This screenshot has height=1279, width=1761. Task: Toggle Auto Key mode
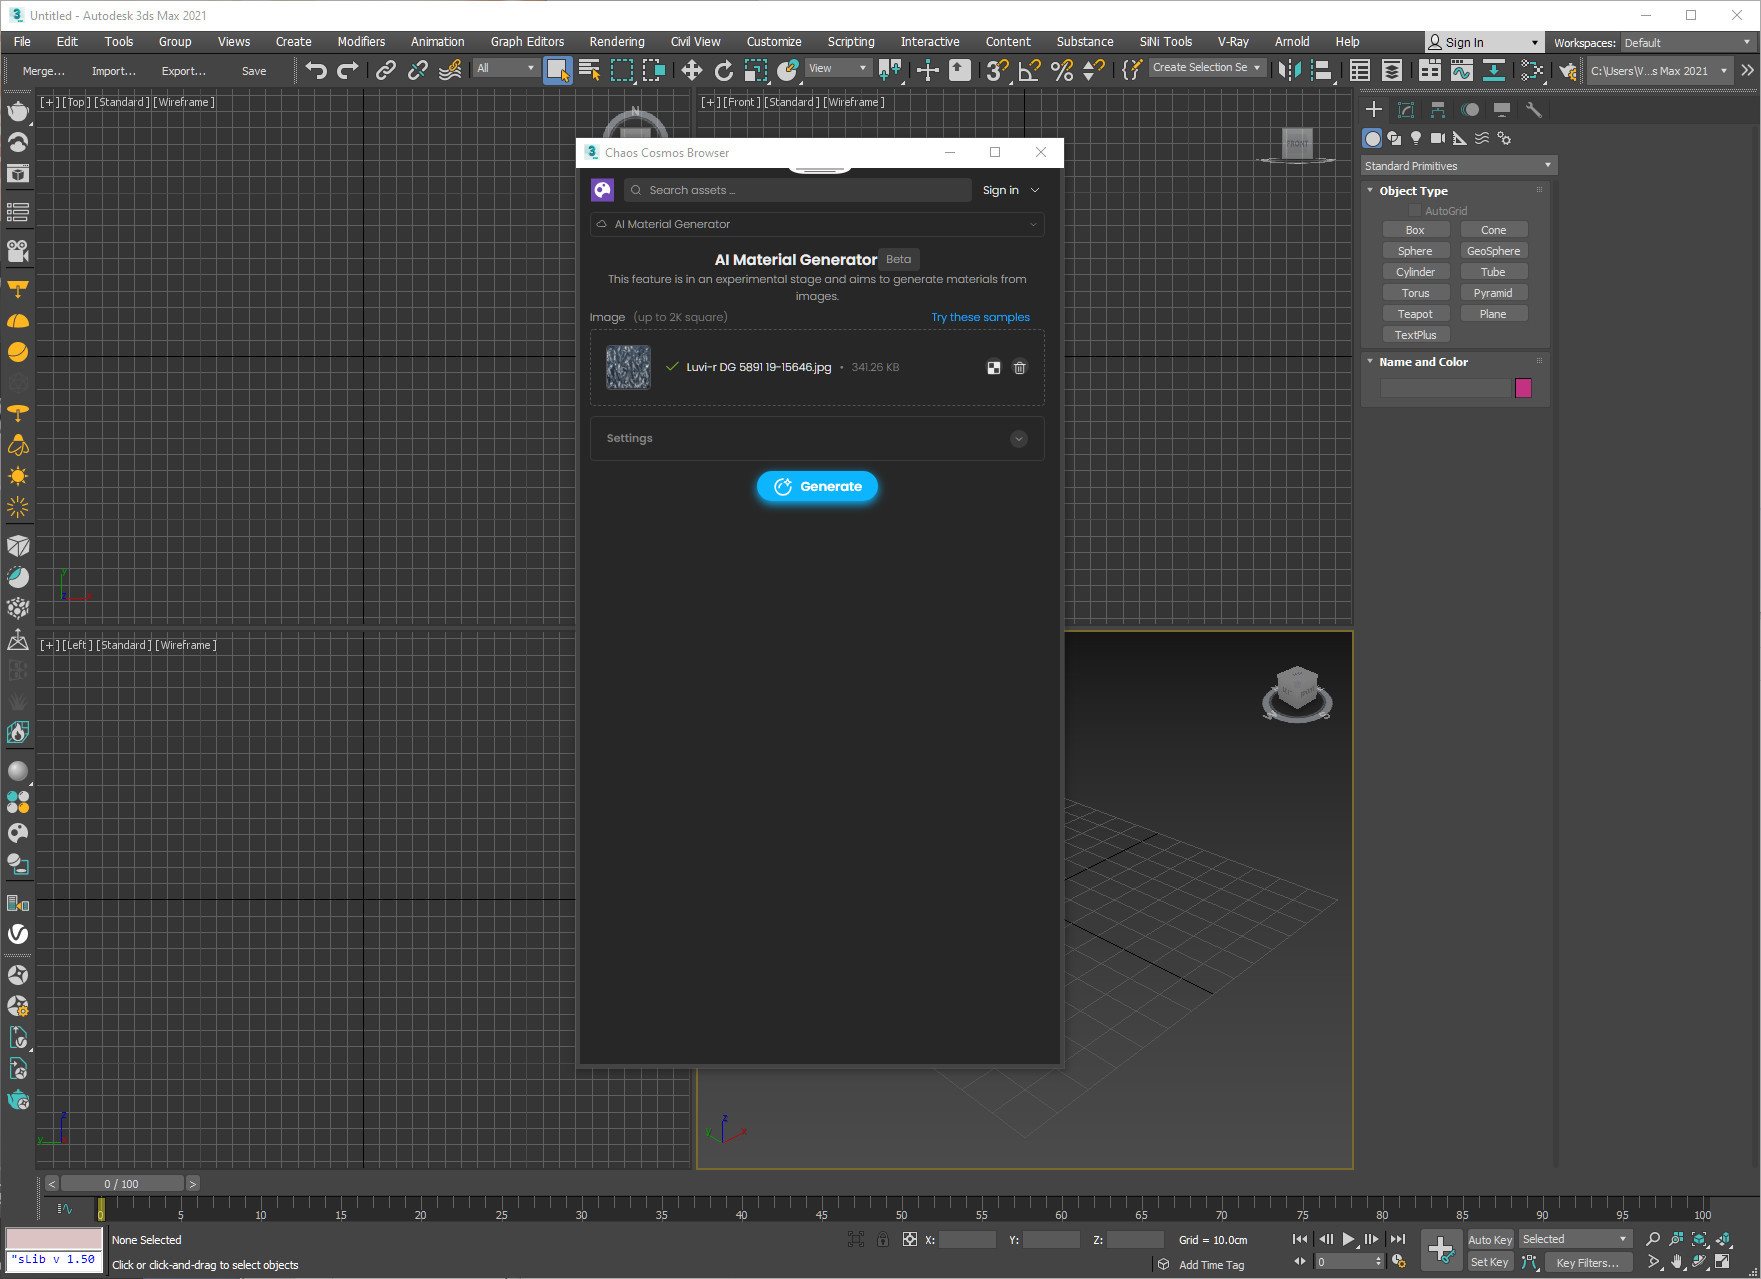1489,1240
